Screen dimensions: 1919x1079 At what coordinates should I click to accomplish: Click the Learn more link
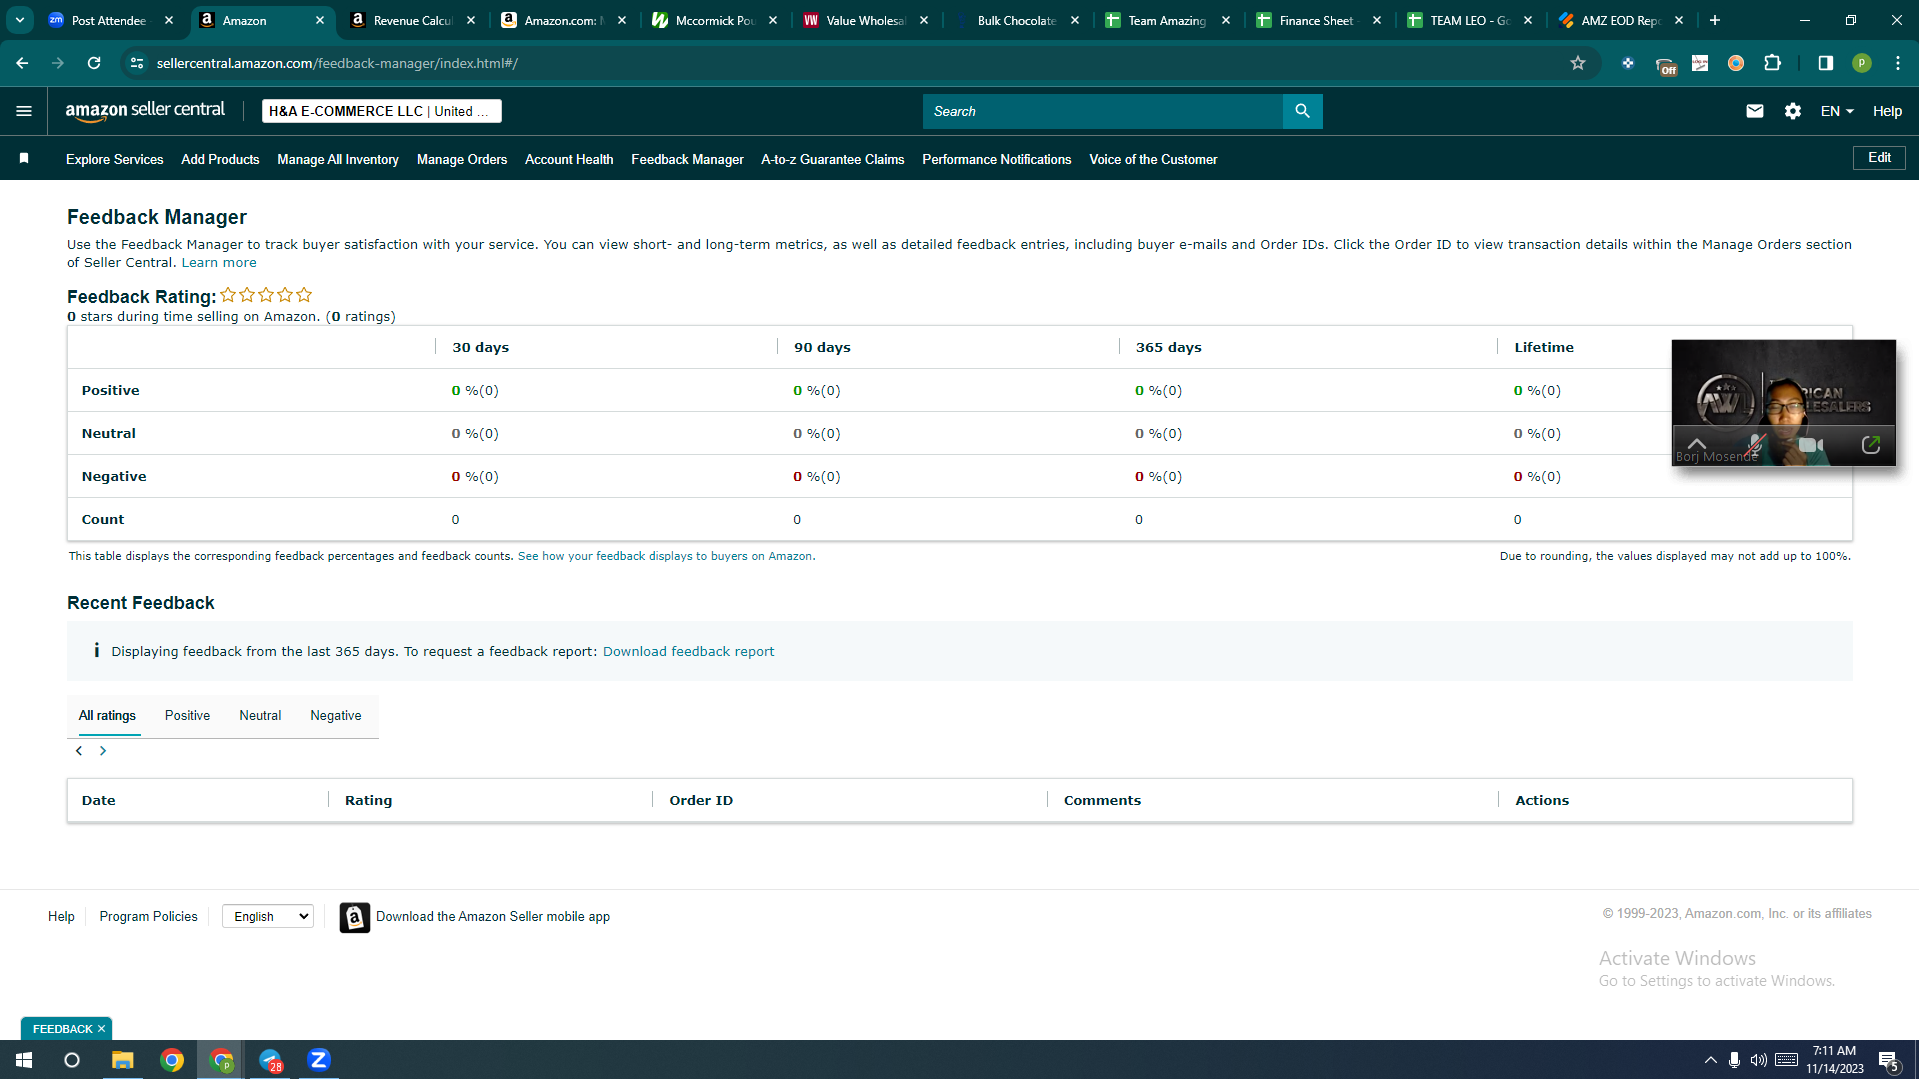219,263
